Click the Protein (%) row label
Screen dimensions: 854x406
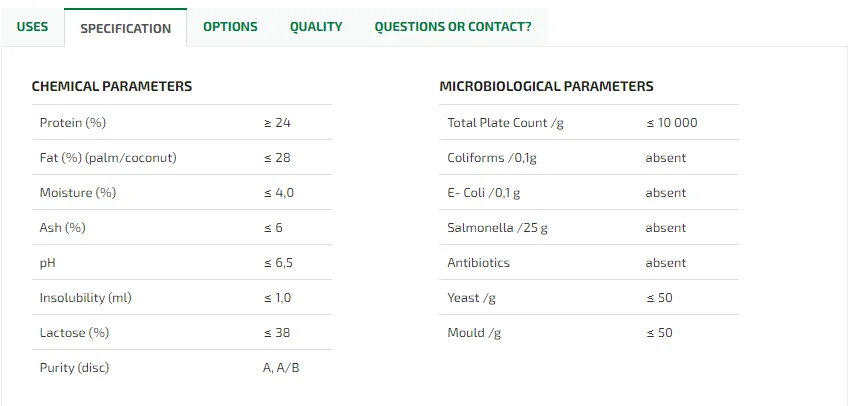[x=73, y=123]
